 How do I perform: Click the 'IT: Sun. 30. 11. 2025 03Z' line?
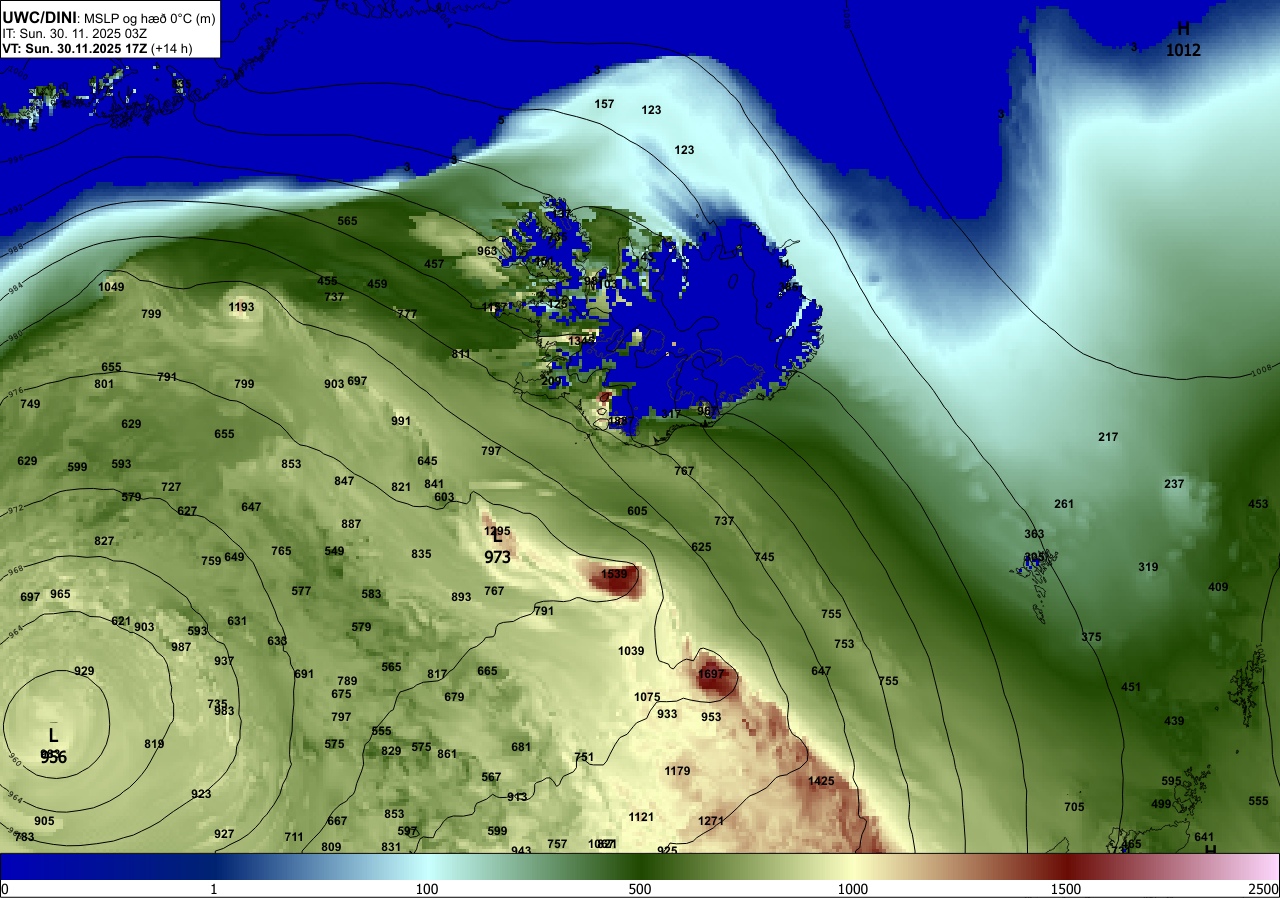click(x=75, y=33)
